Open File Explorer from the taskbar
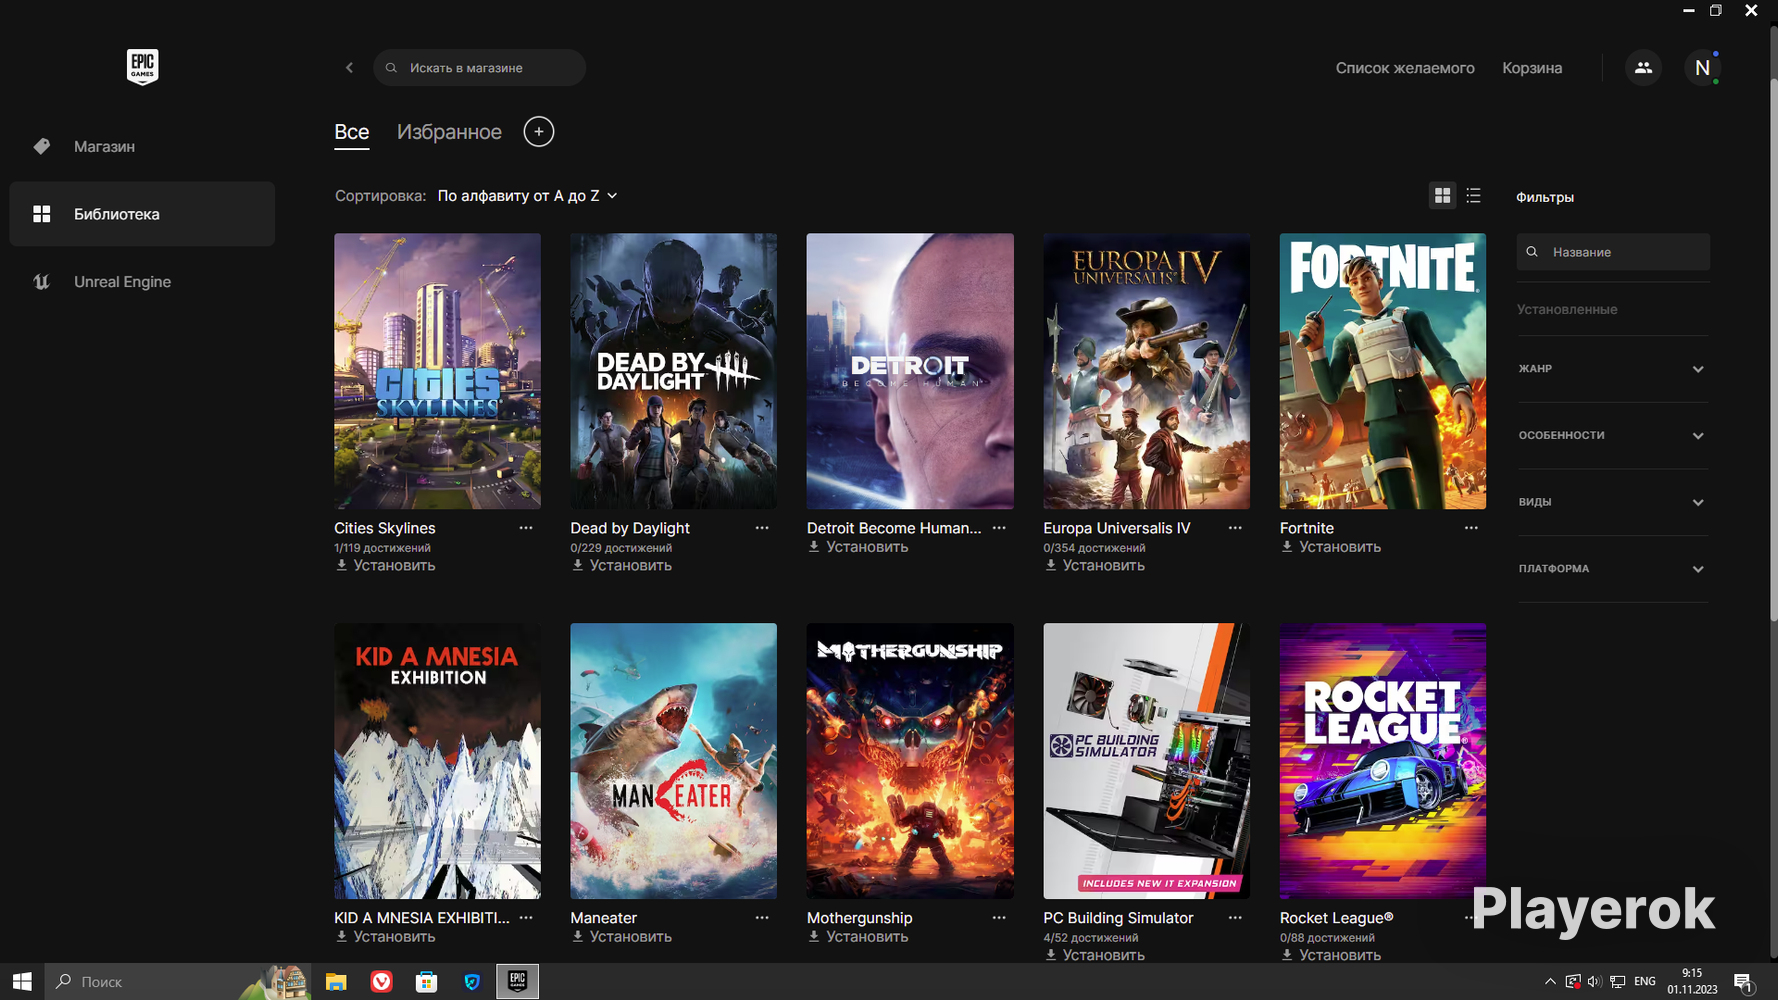The image size is (1778, 1000). 336,982
